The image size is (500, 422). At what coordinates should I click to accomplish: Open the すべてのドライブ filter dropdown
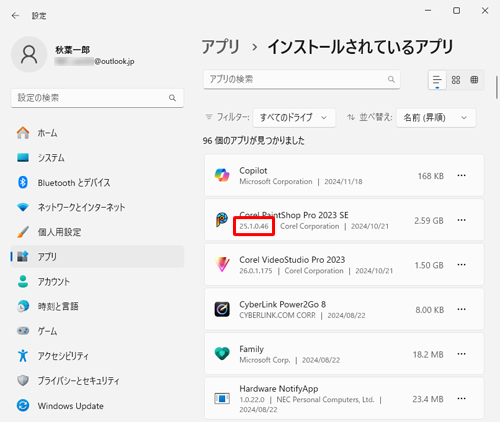click(x=294, y=118)
